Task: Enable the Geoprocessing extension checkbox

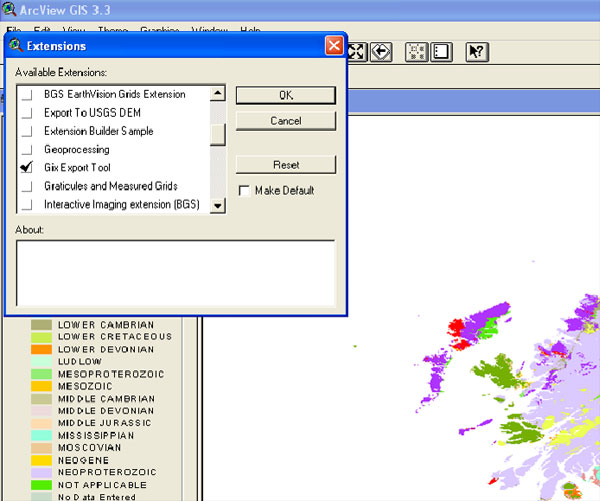Action: pyautogui.click(x=27, y=150)
